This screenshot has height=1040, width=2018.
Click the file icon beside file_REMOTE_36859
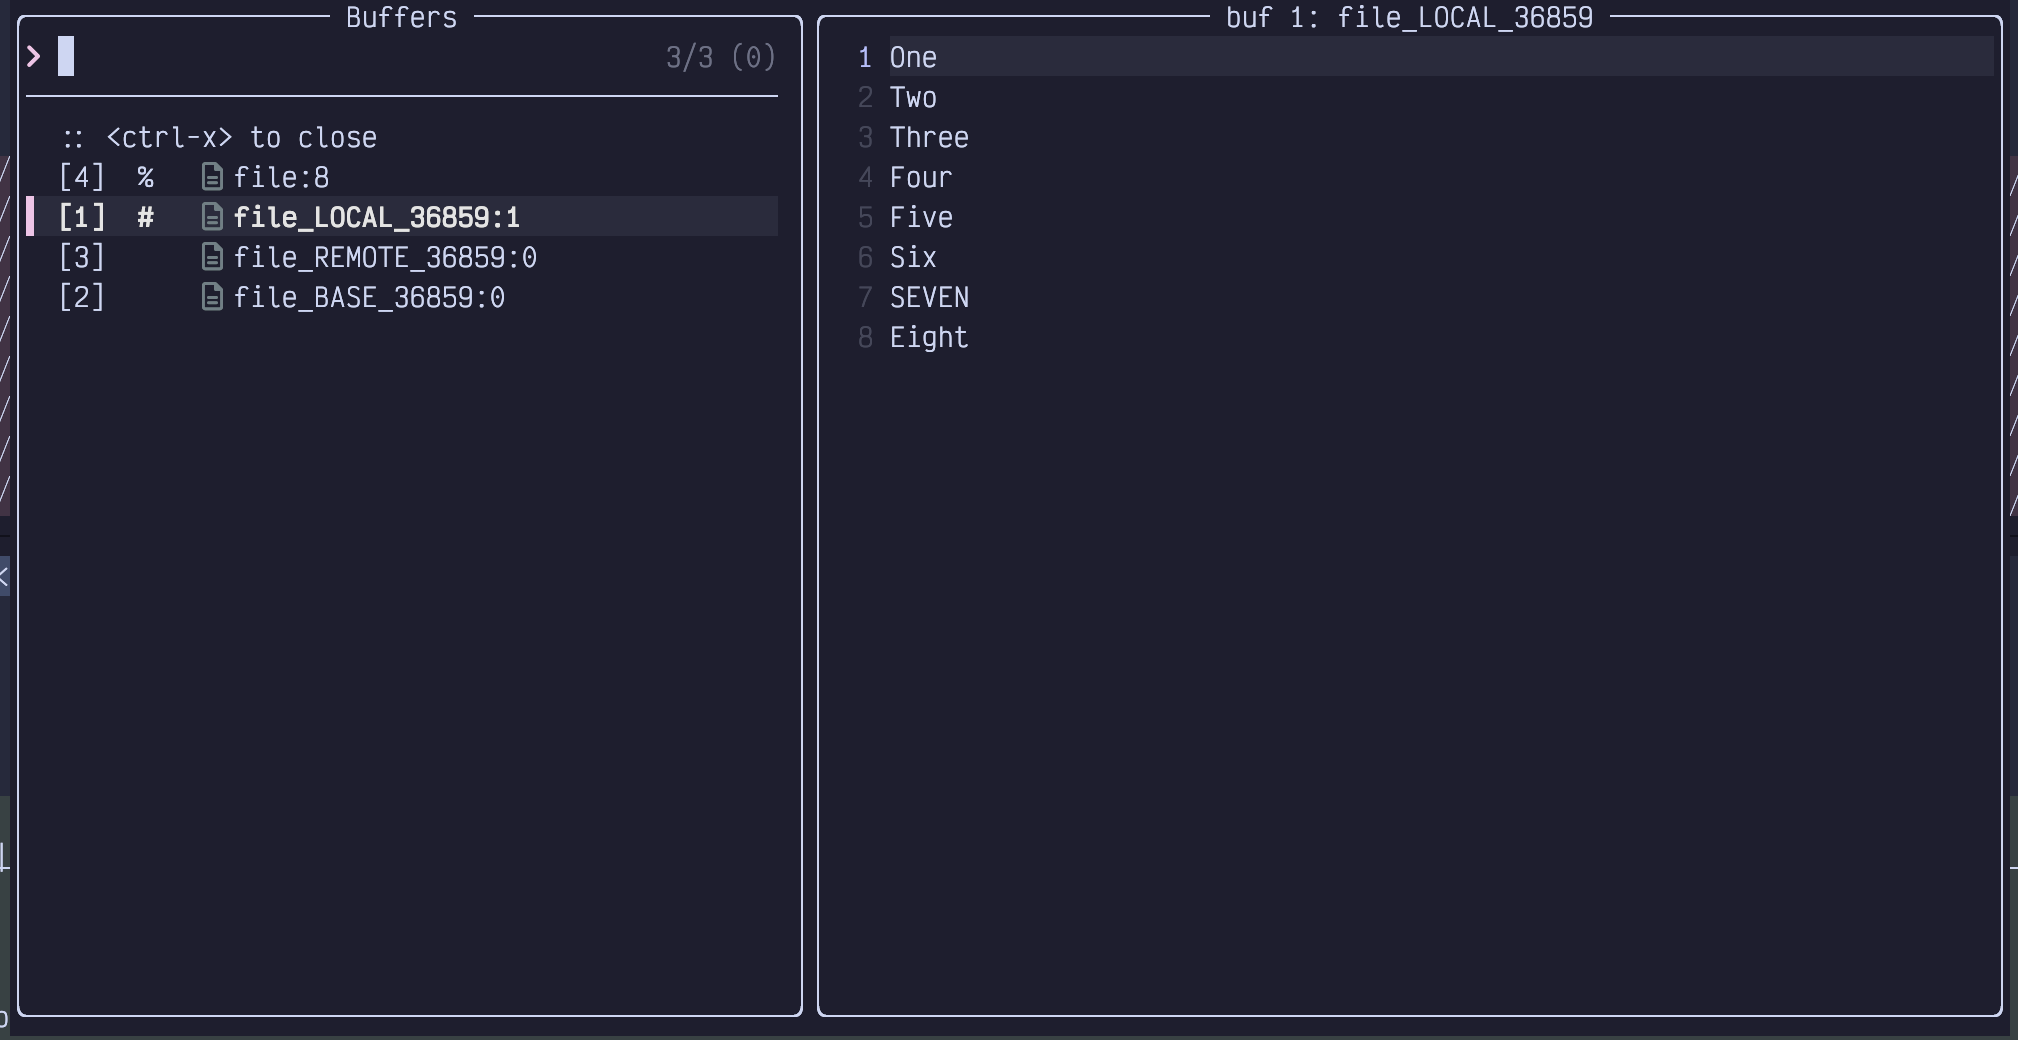[211, 258]
